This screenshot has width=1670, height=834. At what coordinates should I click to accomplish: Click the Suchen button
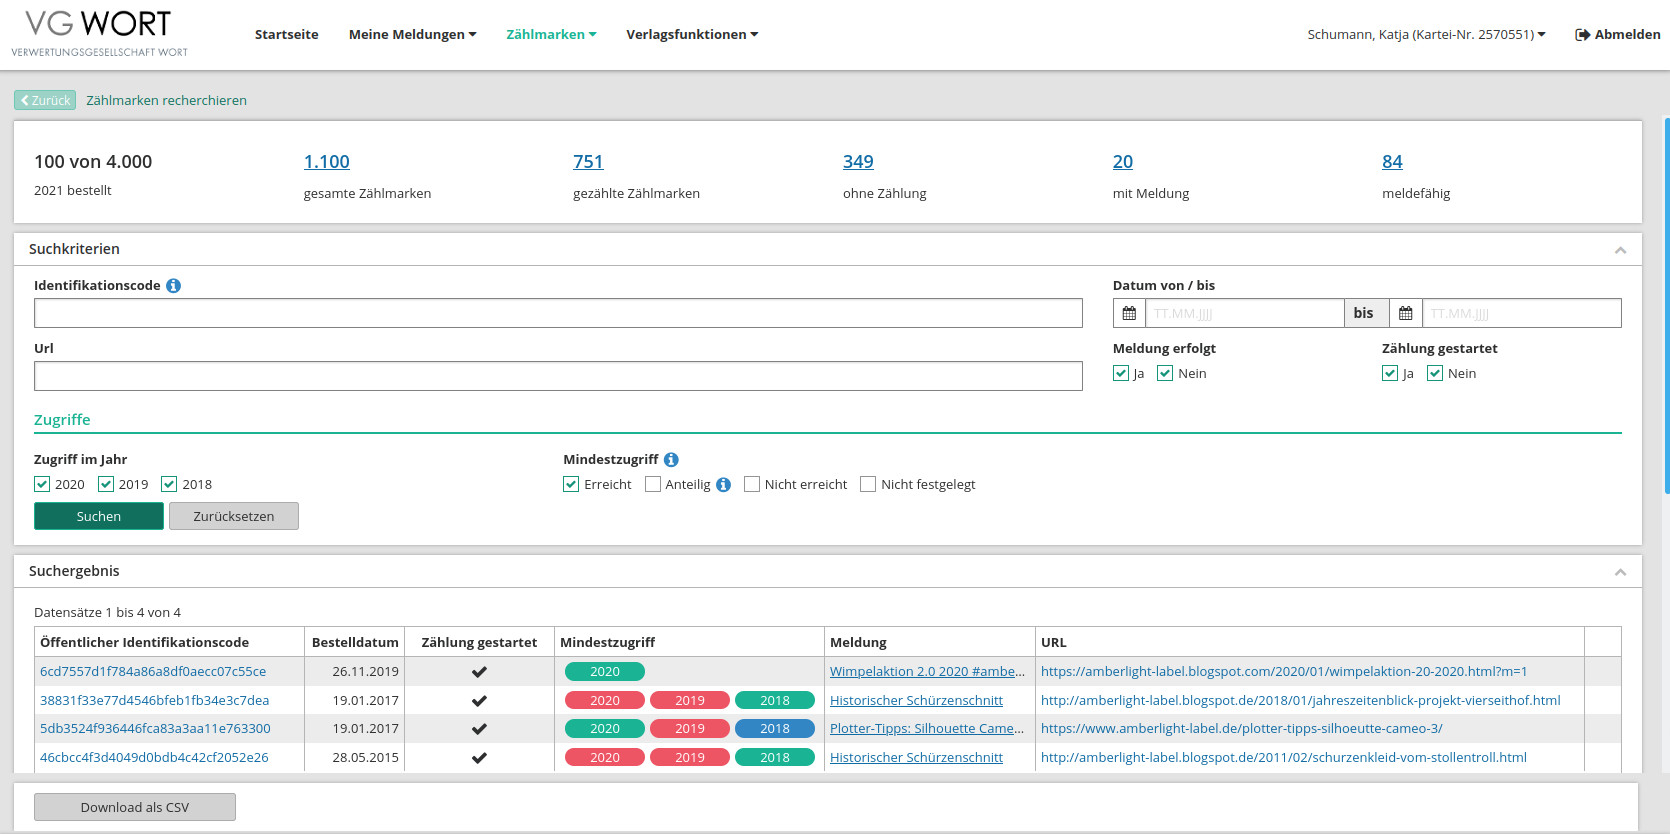click(x=99, y=516)
